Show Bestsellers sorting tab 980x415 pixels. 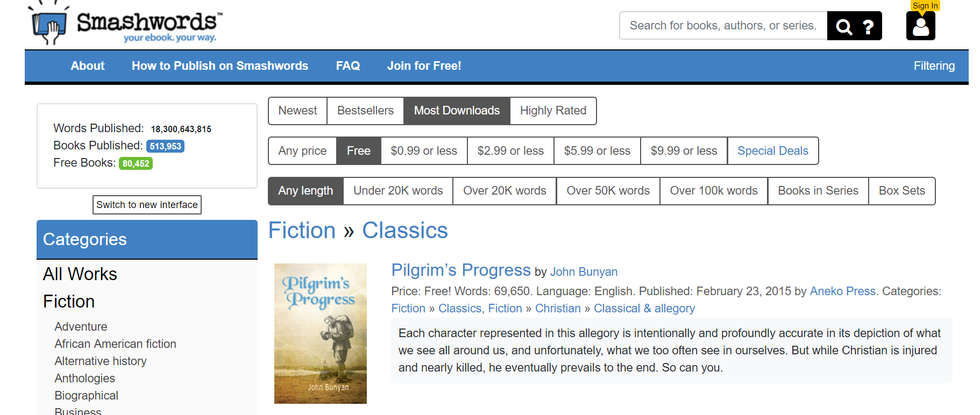[365, 111]
